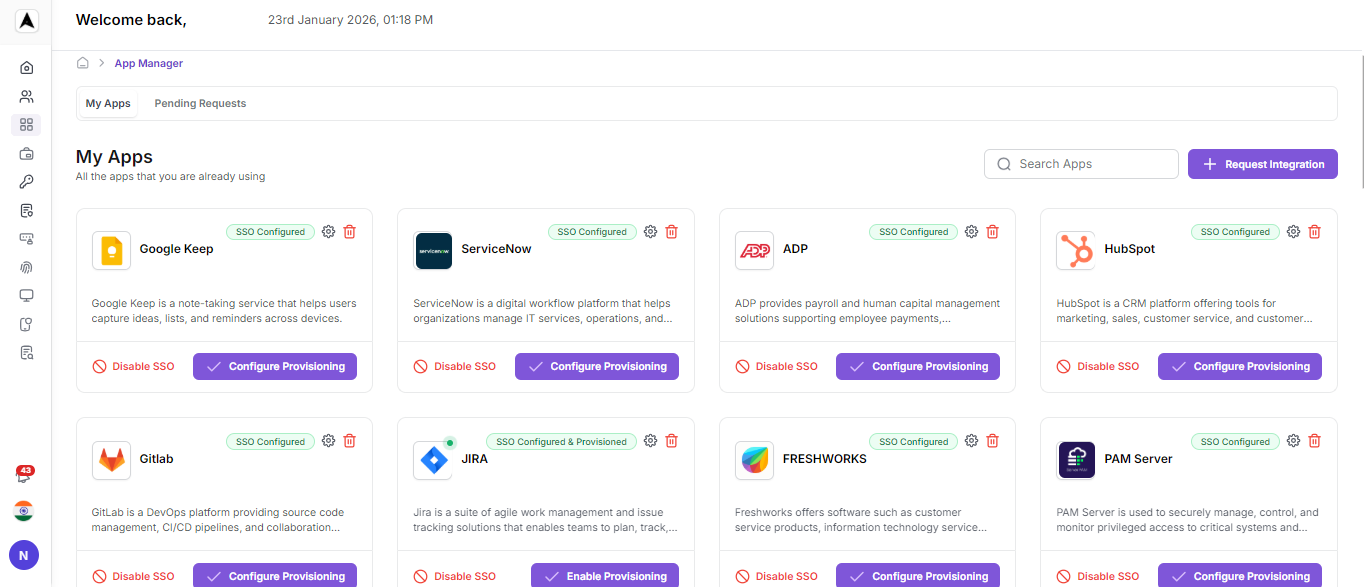Disable SSO for Google Keep
This screenshot has width=1364, height=587.
coord(134,367)
